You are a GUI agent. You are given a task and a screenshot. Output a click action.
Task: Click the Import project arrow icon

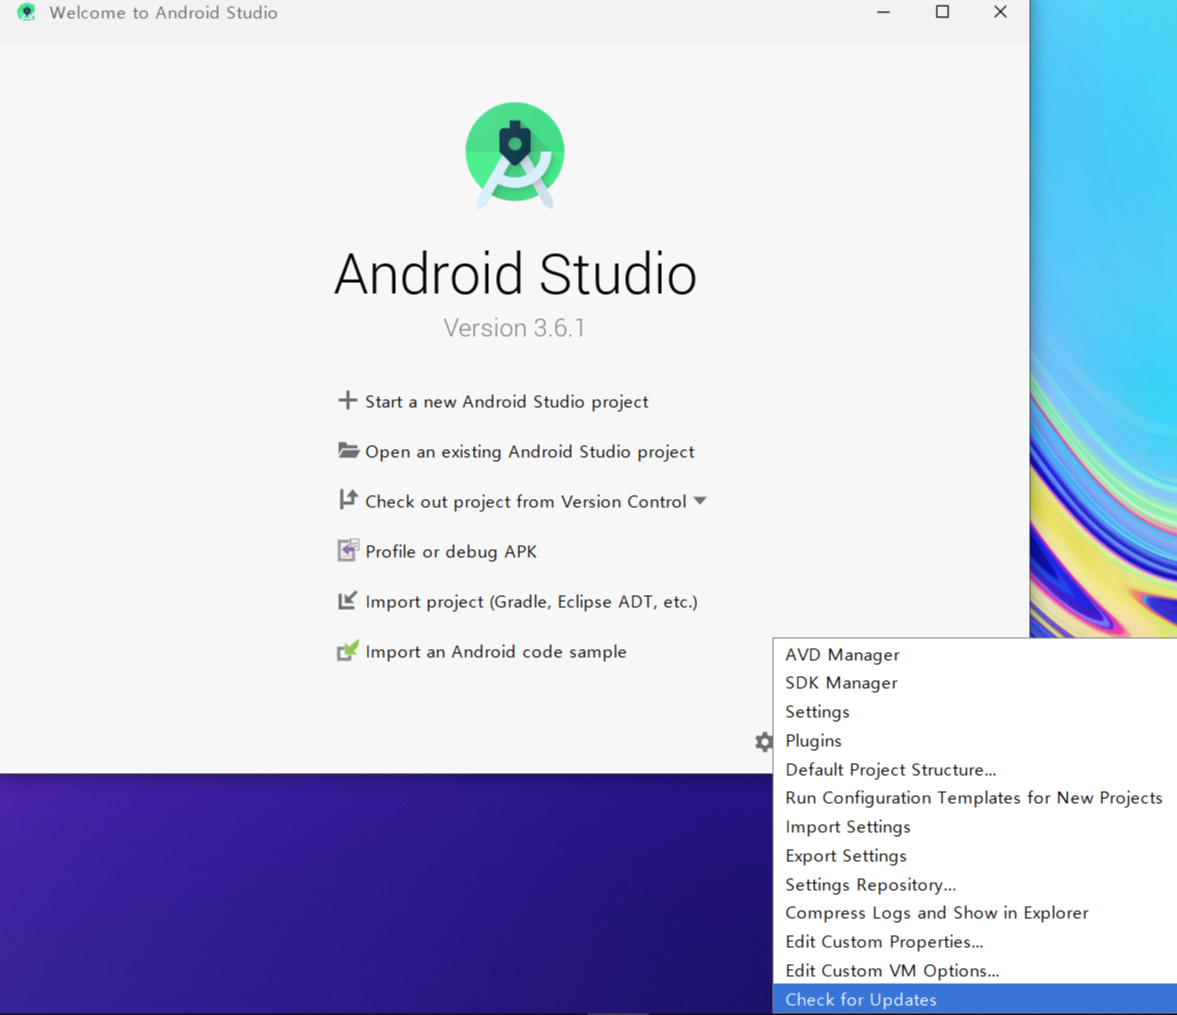pos(348,601)
